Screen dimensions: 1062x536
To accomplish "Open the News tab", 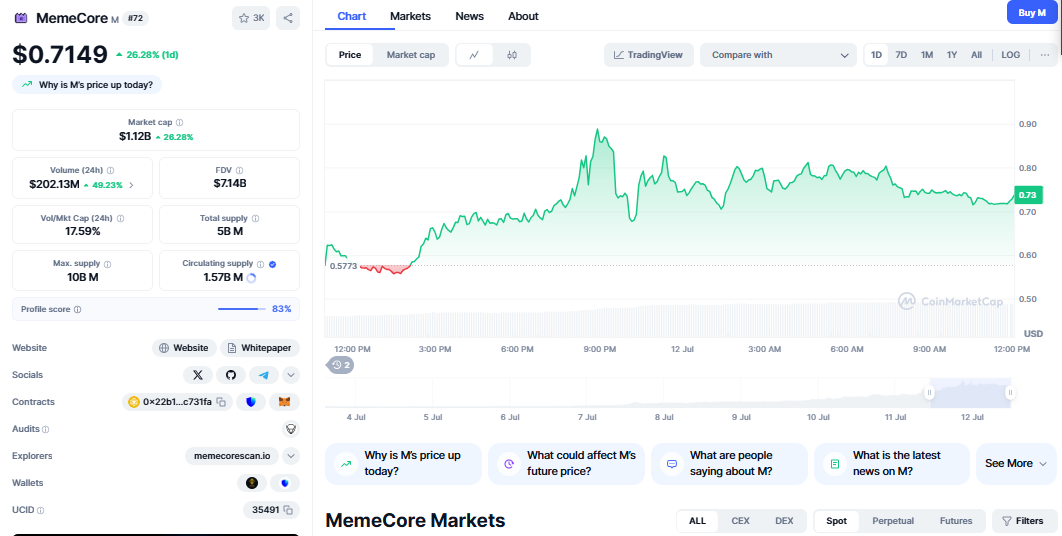I will click(469, 16).
